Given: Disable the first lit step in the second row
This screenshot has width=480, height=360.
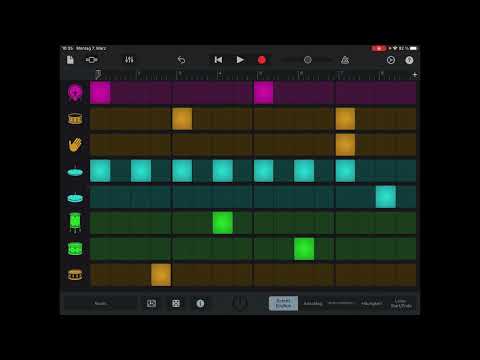Looking at the screenshot, I should pyautogui.click(x=182, y=119).
